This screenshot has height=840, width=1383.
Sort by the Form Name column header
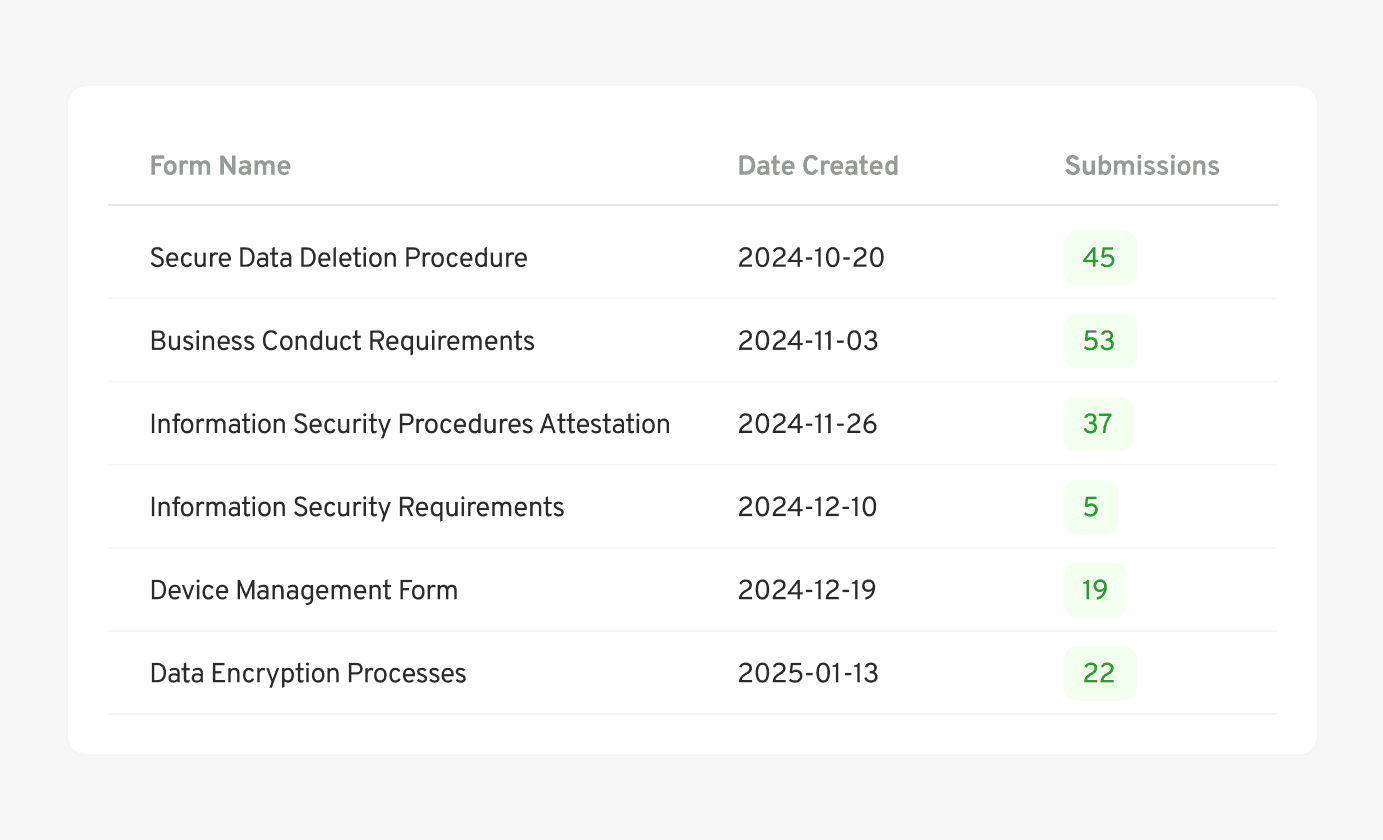220,166
